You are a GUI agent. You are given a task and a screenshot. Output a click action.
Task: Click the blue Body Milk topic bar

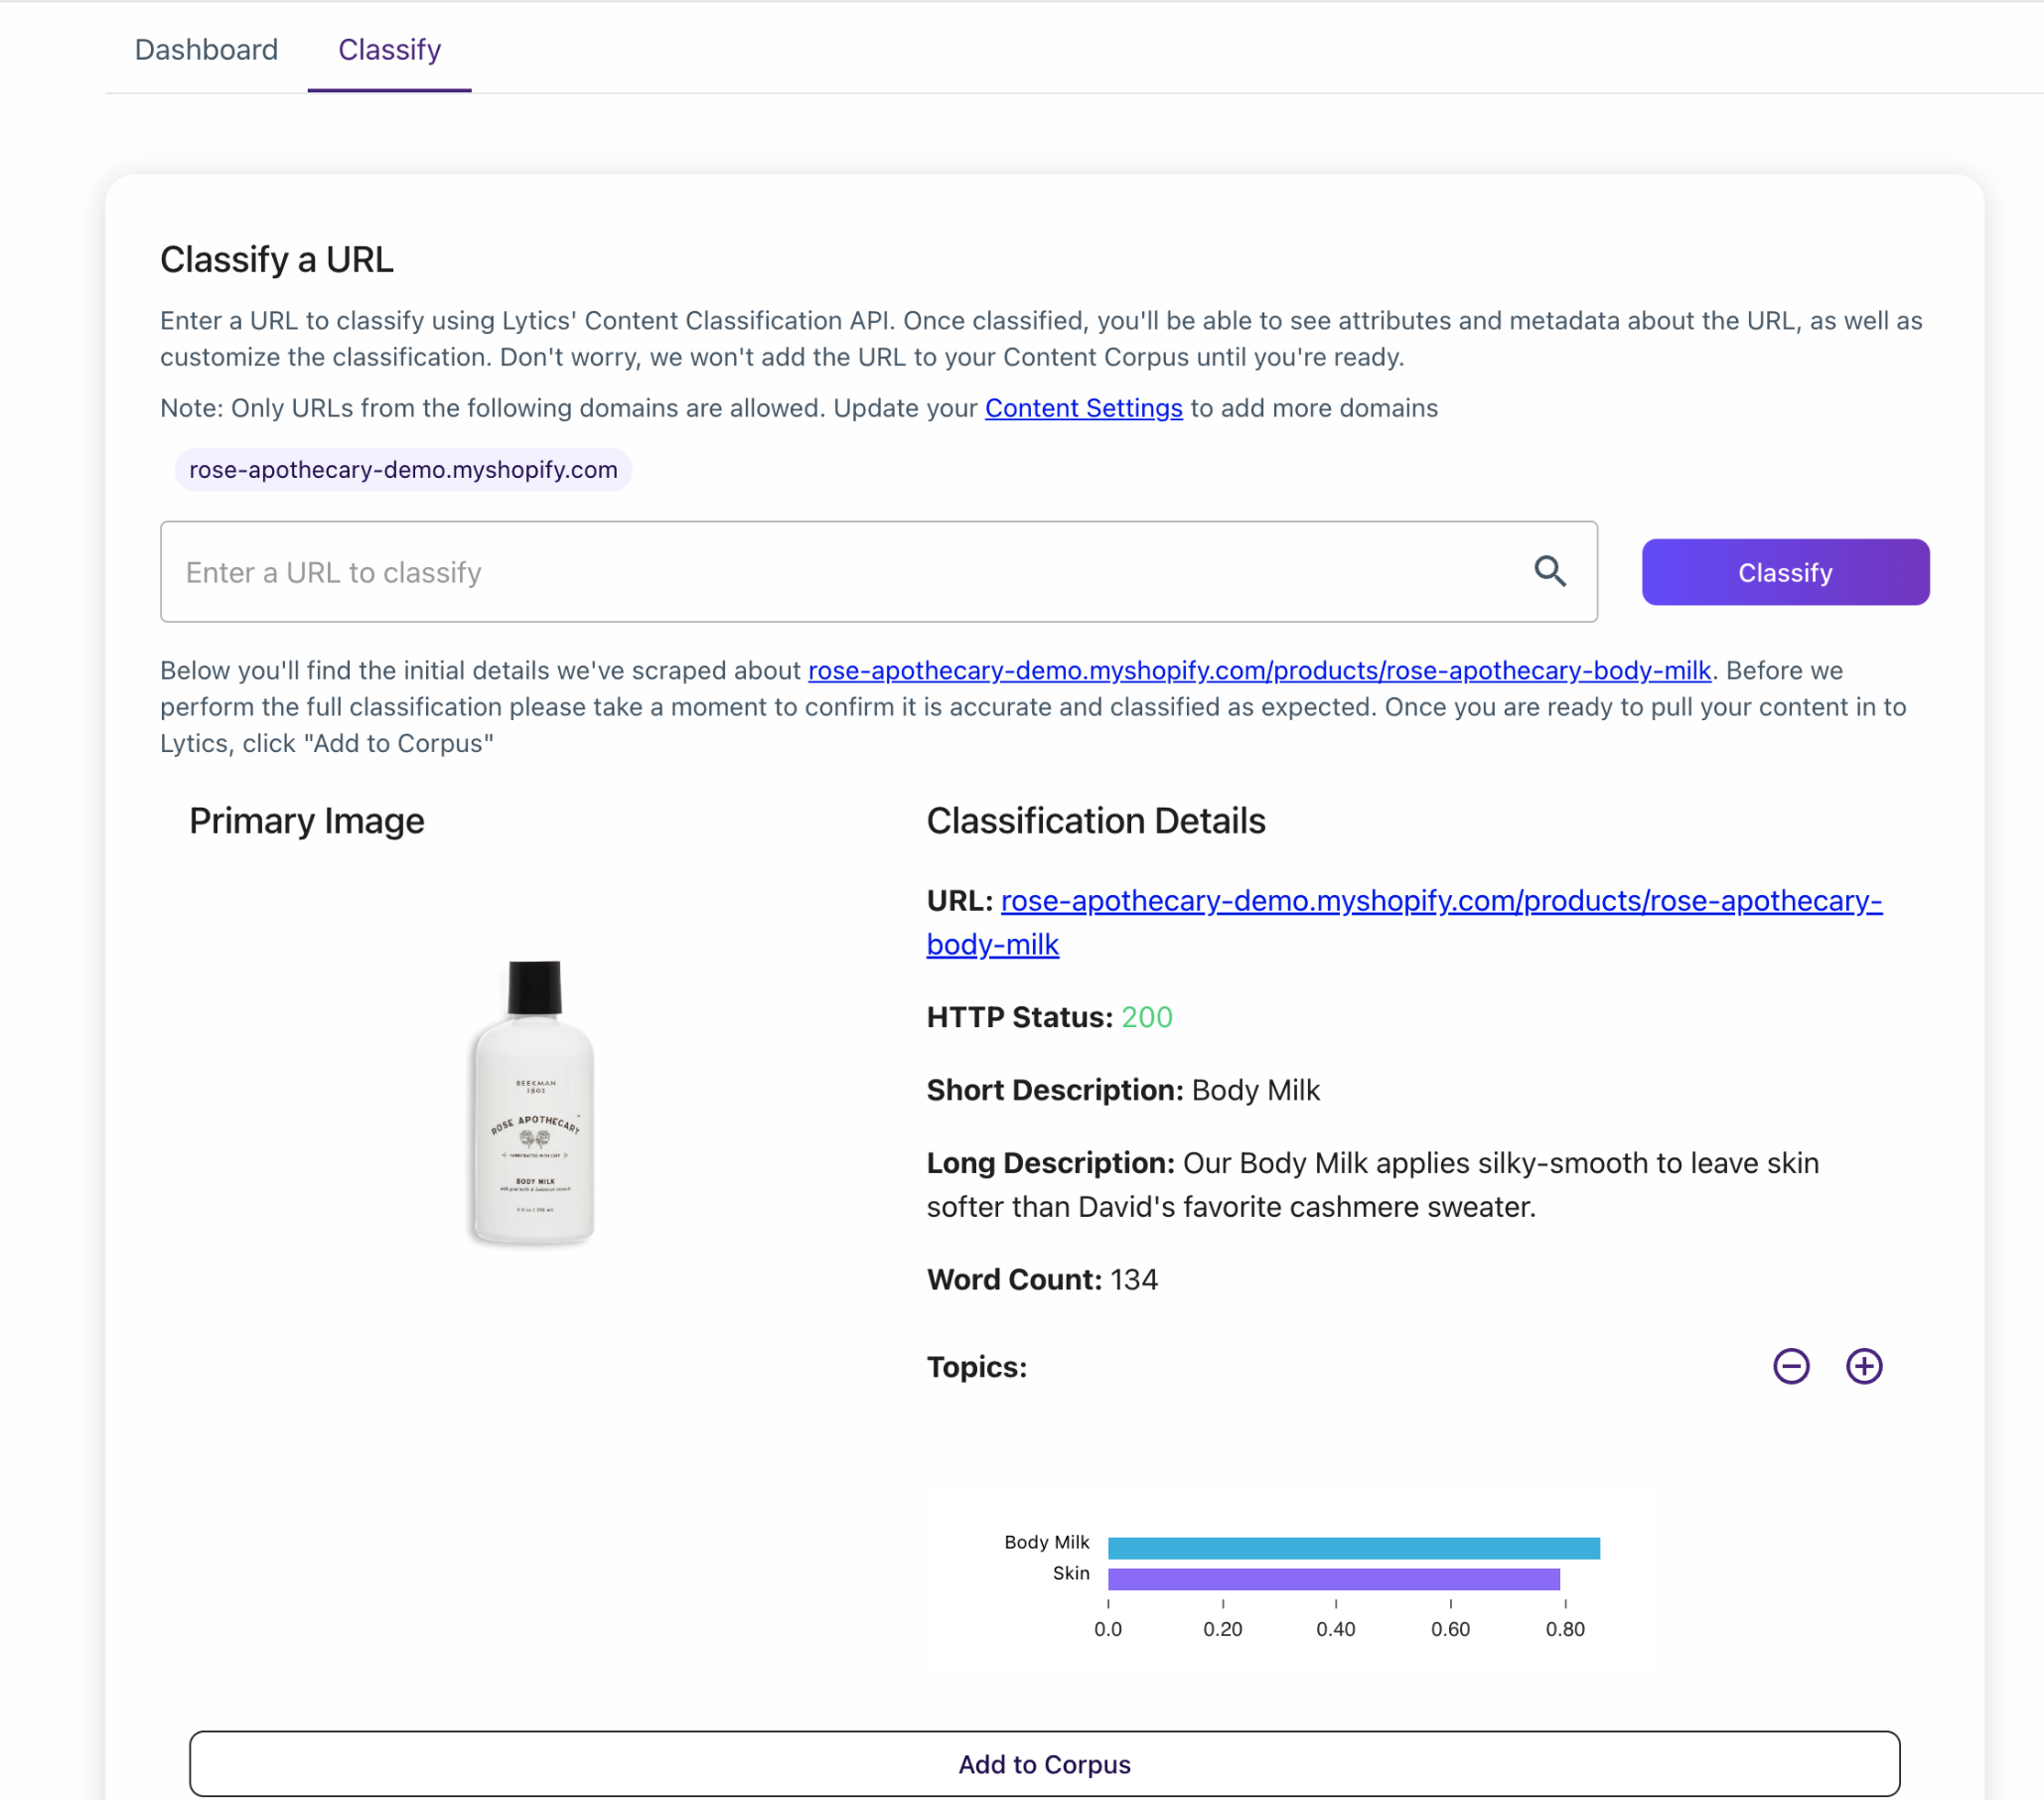pyautogui.click(x=1353, y=1548)
